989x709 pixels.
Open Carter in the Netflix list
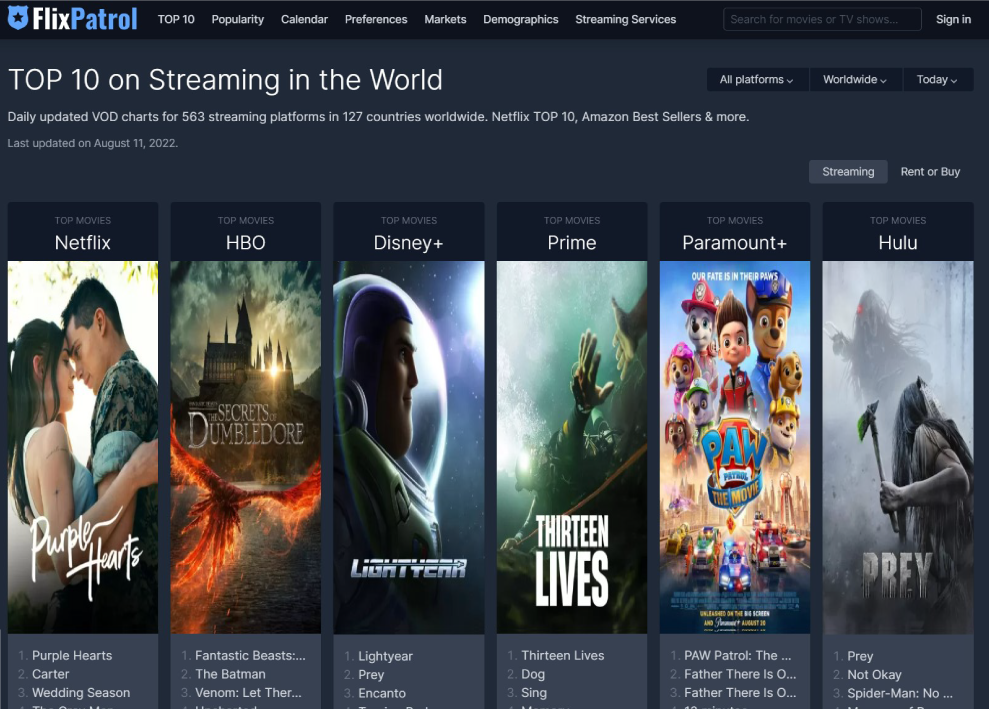[x=50, y=674]
